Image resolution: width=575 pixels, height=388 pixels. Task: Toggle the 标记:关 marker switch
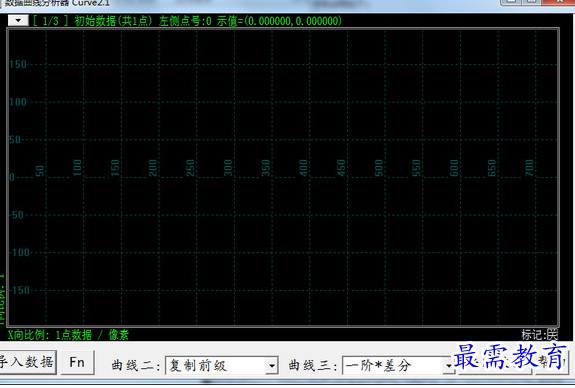[x=540, y=334]
